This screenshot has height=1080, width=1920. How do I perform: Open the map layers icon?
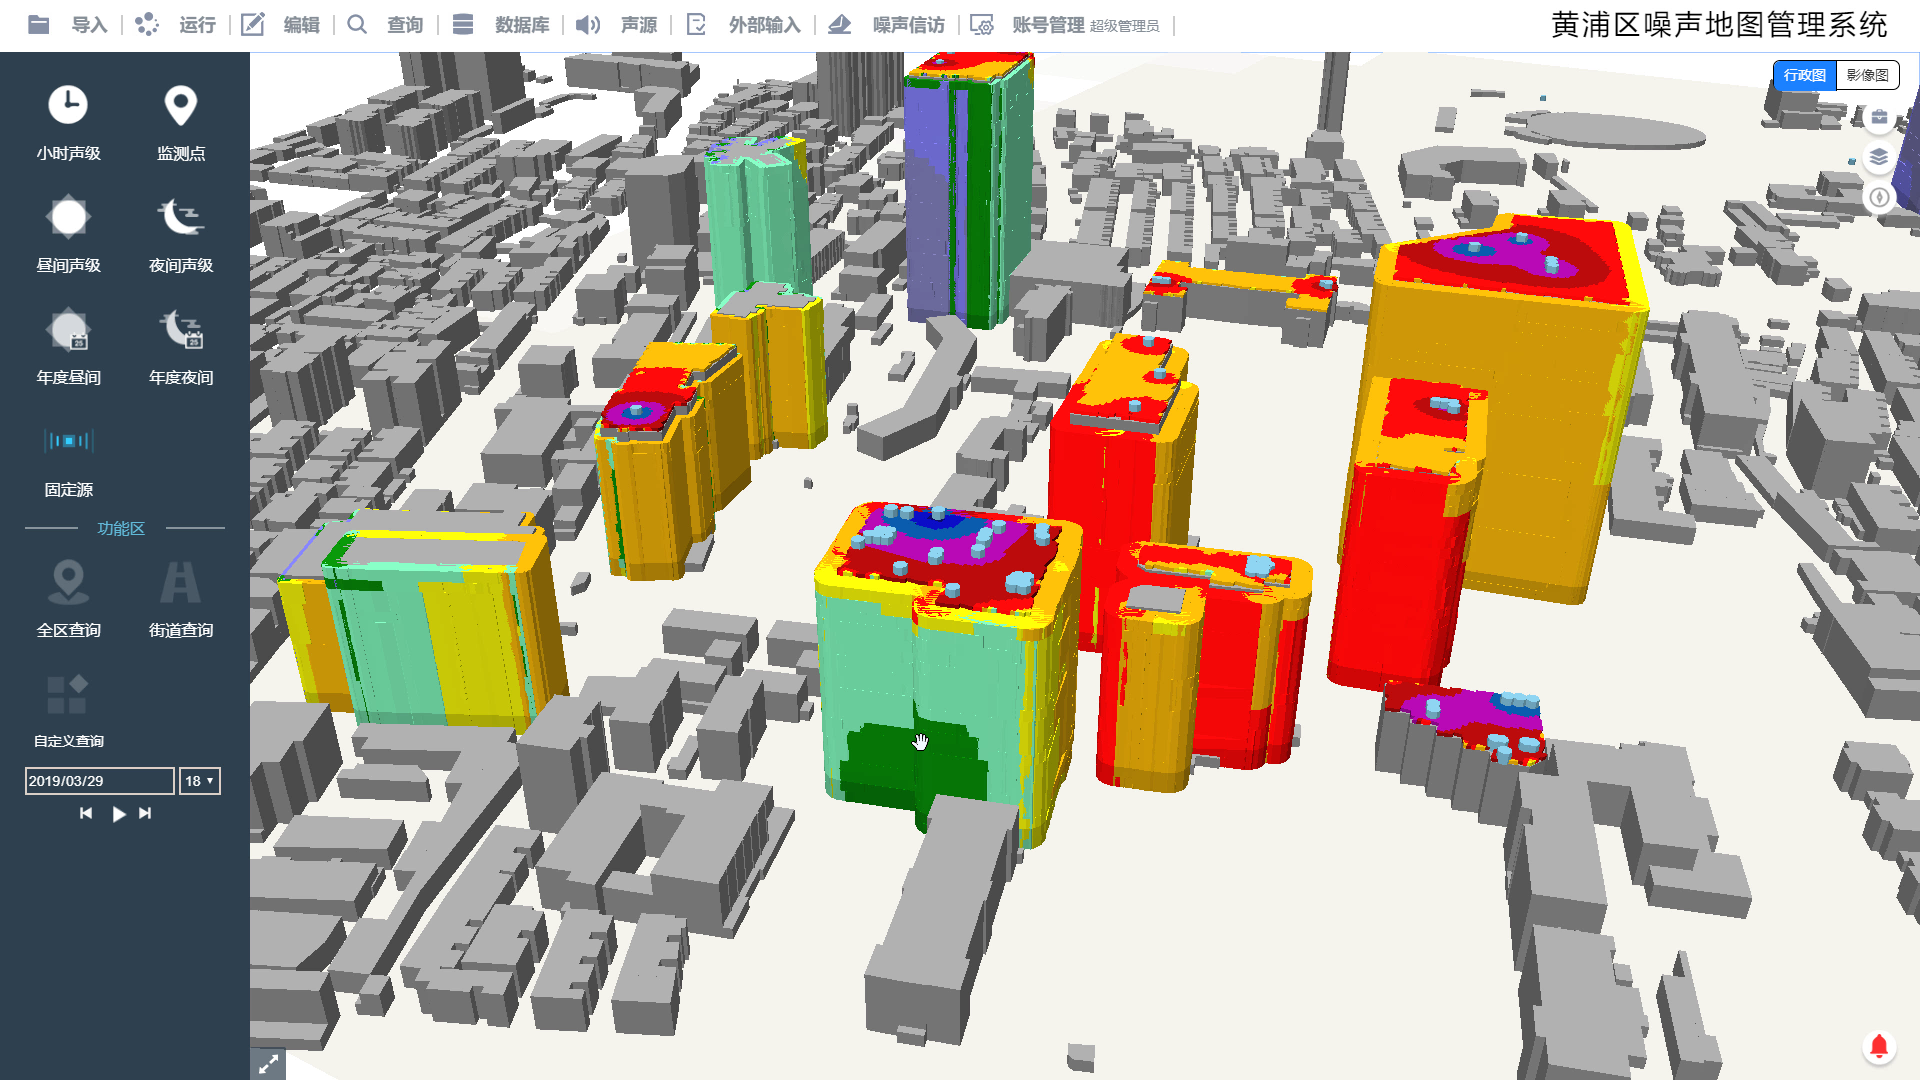pyautogui.click(x=1879, y=157)
